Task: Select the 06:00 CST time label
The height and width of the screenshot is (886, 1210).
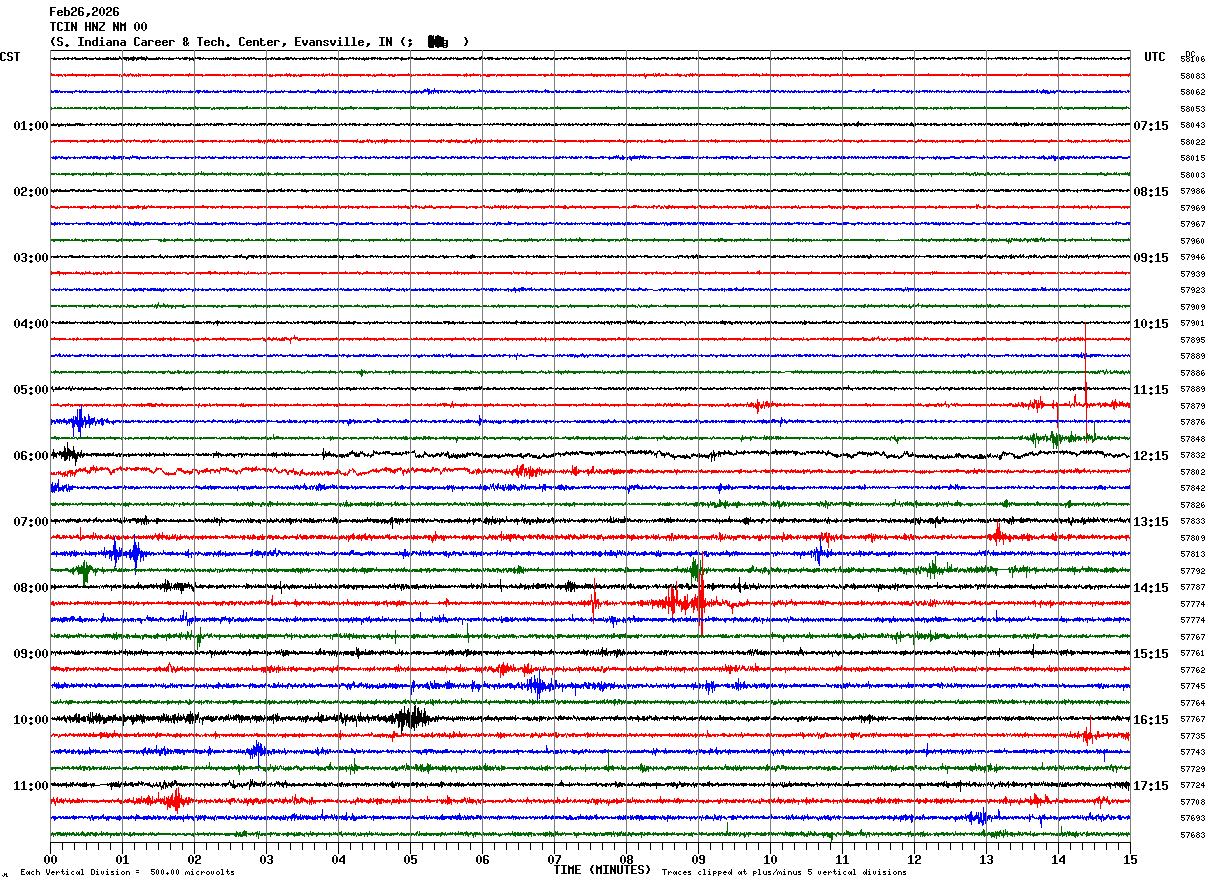Action: (x=31, y=456)
